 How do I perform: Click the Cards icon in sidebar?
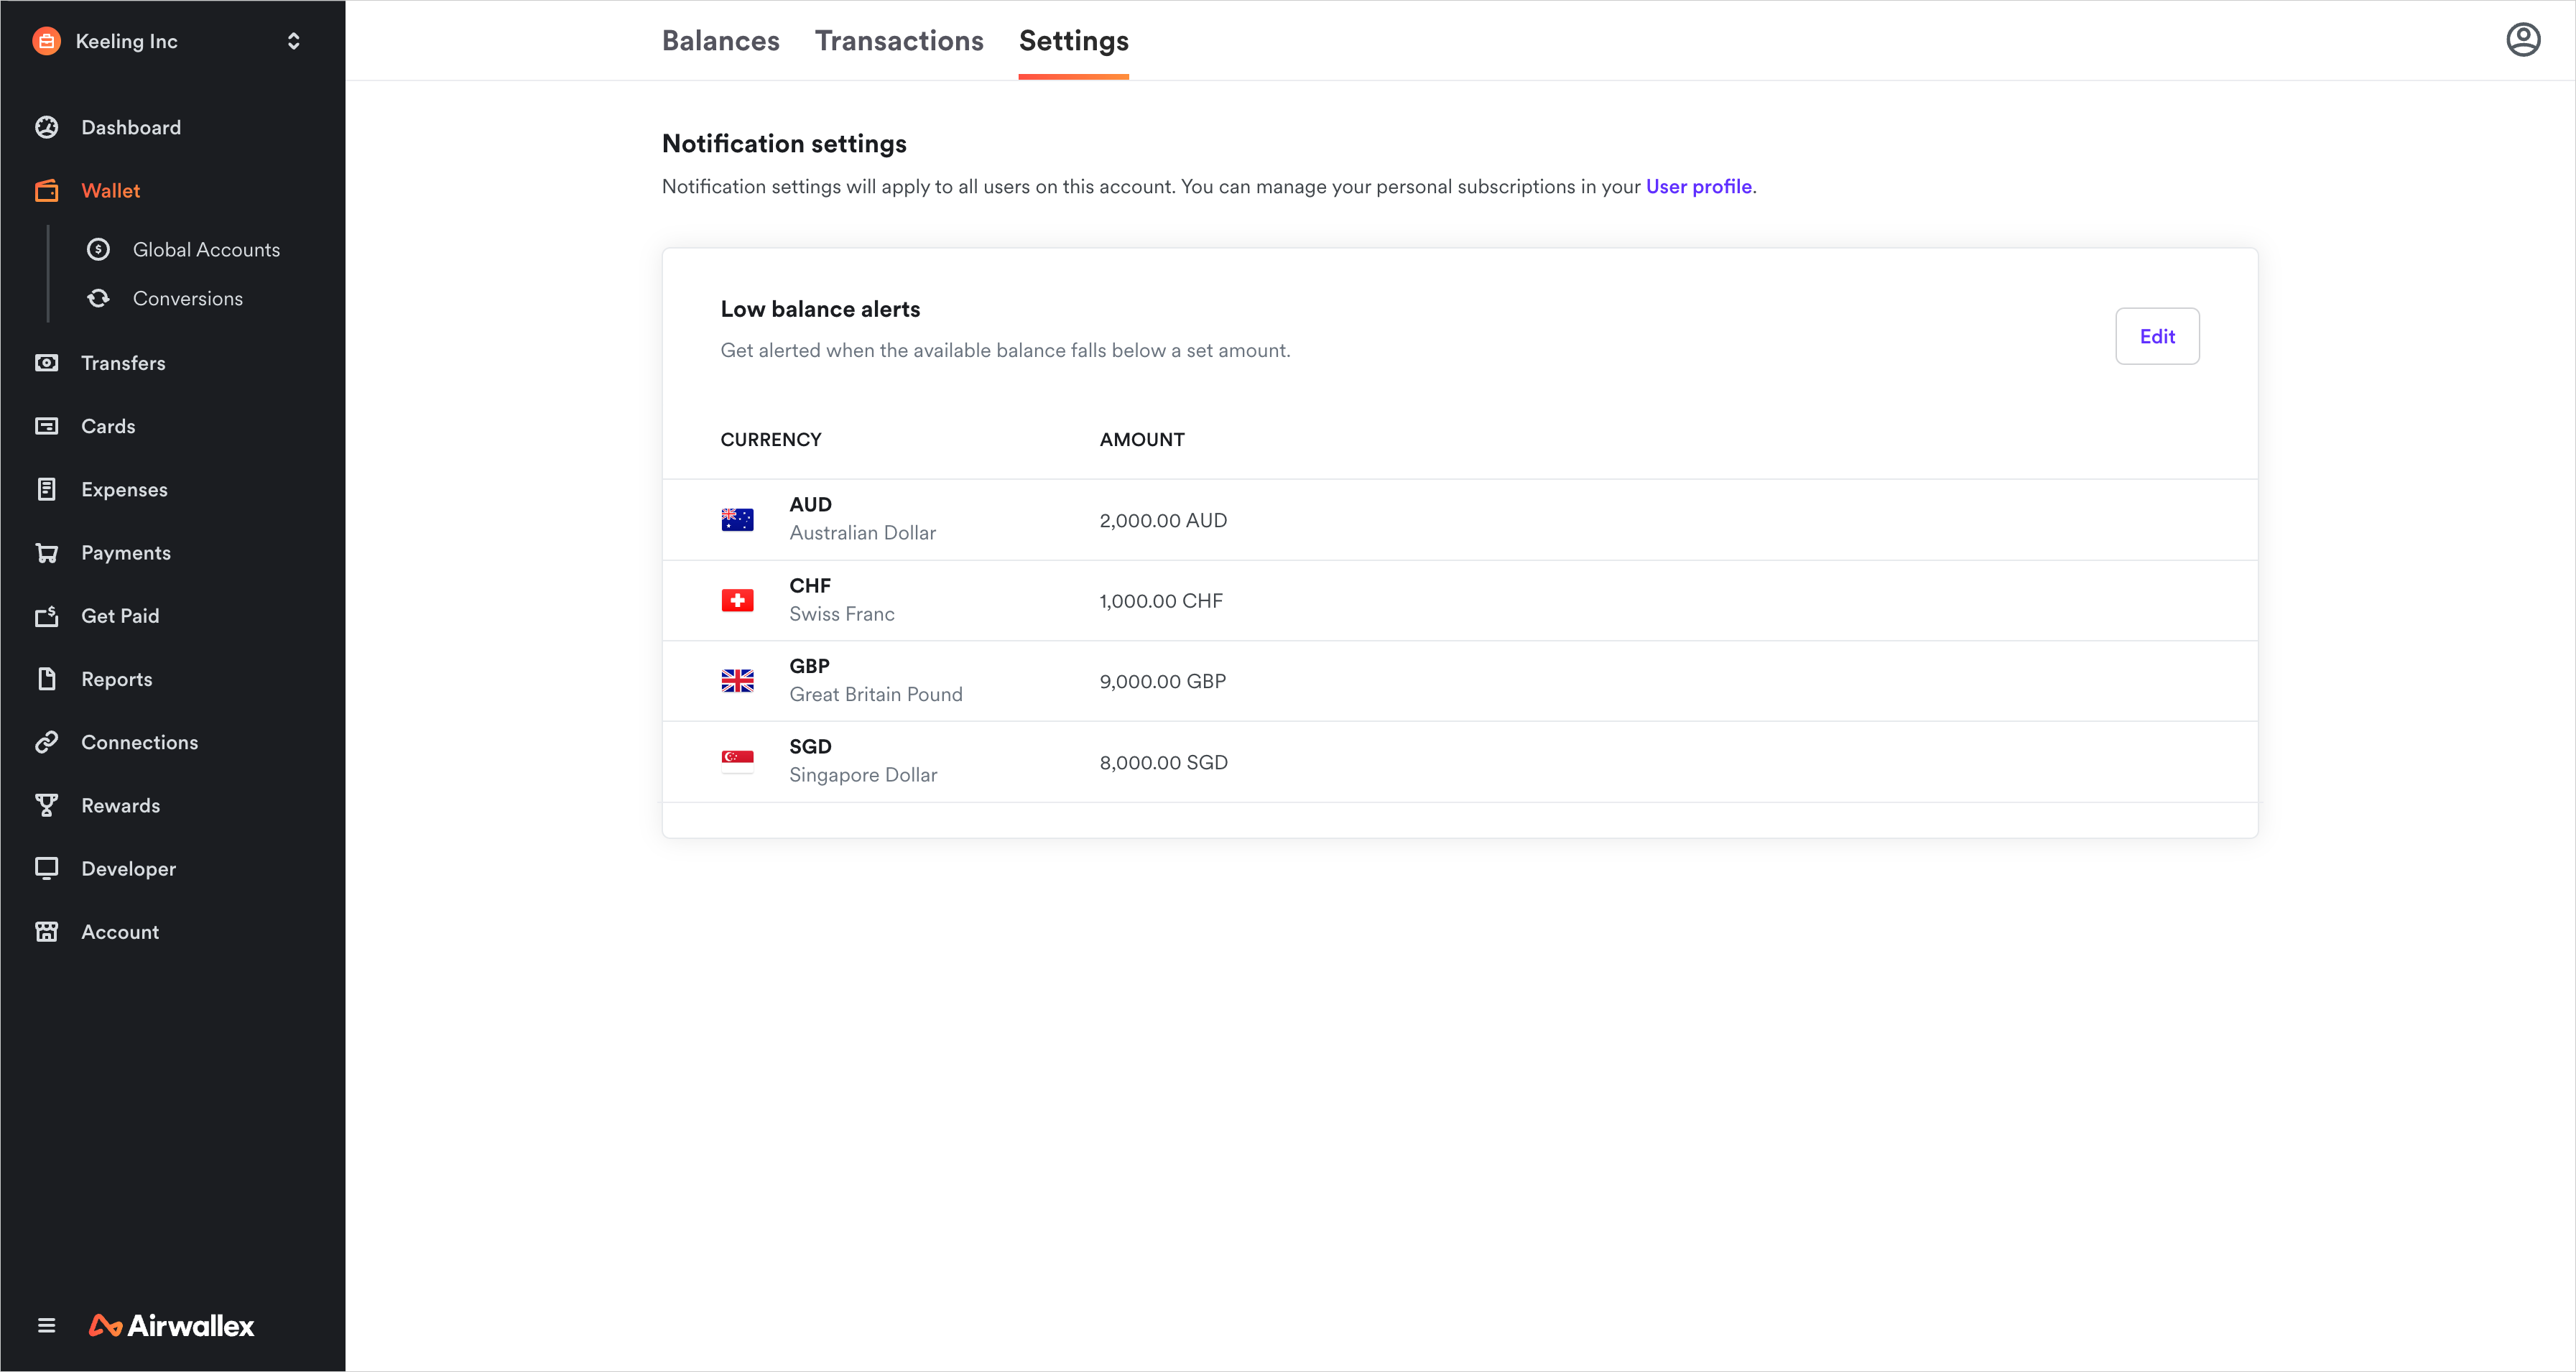pos(46,426)
